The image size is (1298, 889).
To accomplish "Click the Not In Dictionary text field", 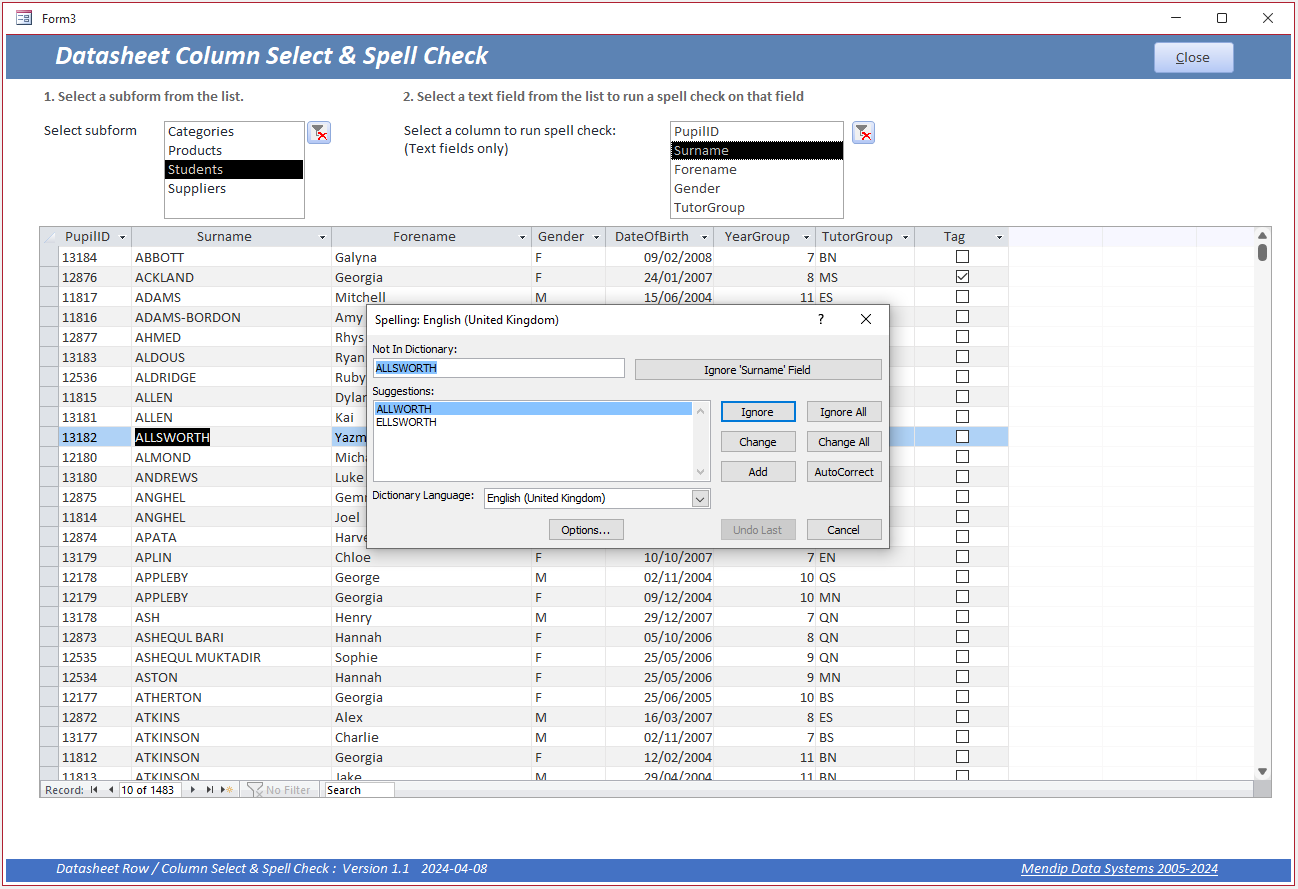I will point(499,369).
